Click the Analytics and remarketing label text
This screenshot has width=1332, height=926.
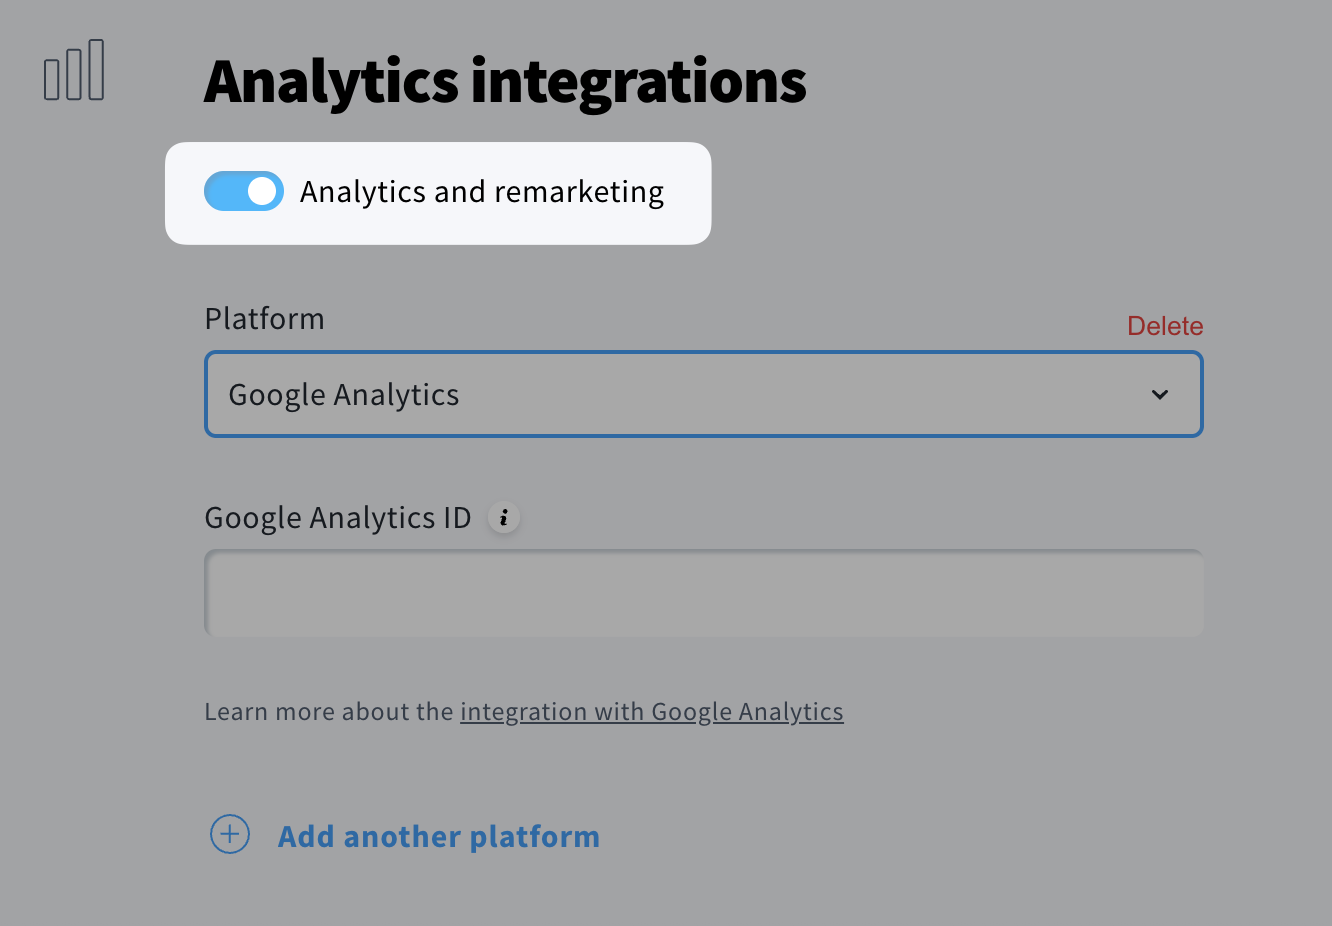[x=481, y=191]
